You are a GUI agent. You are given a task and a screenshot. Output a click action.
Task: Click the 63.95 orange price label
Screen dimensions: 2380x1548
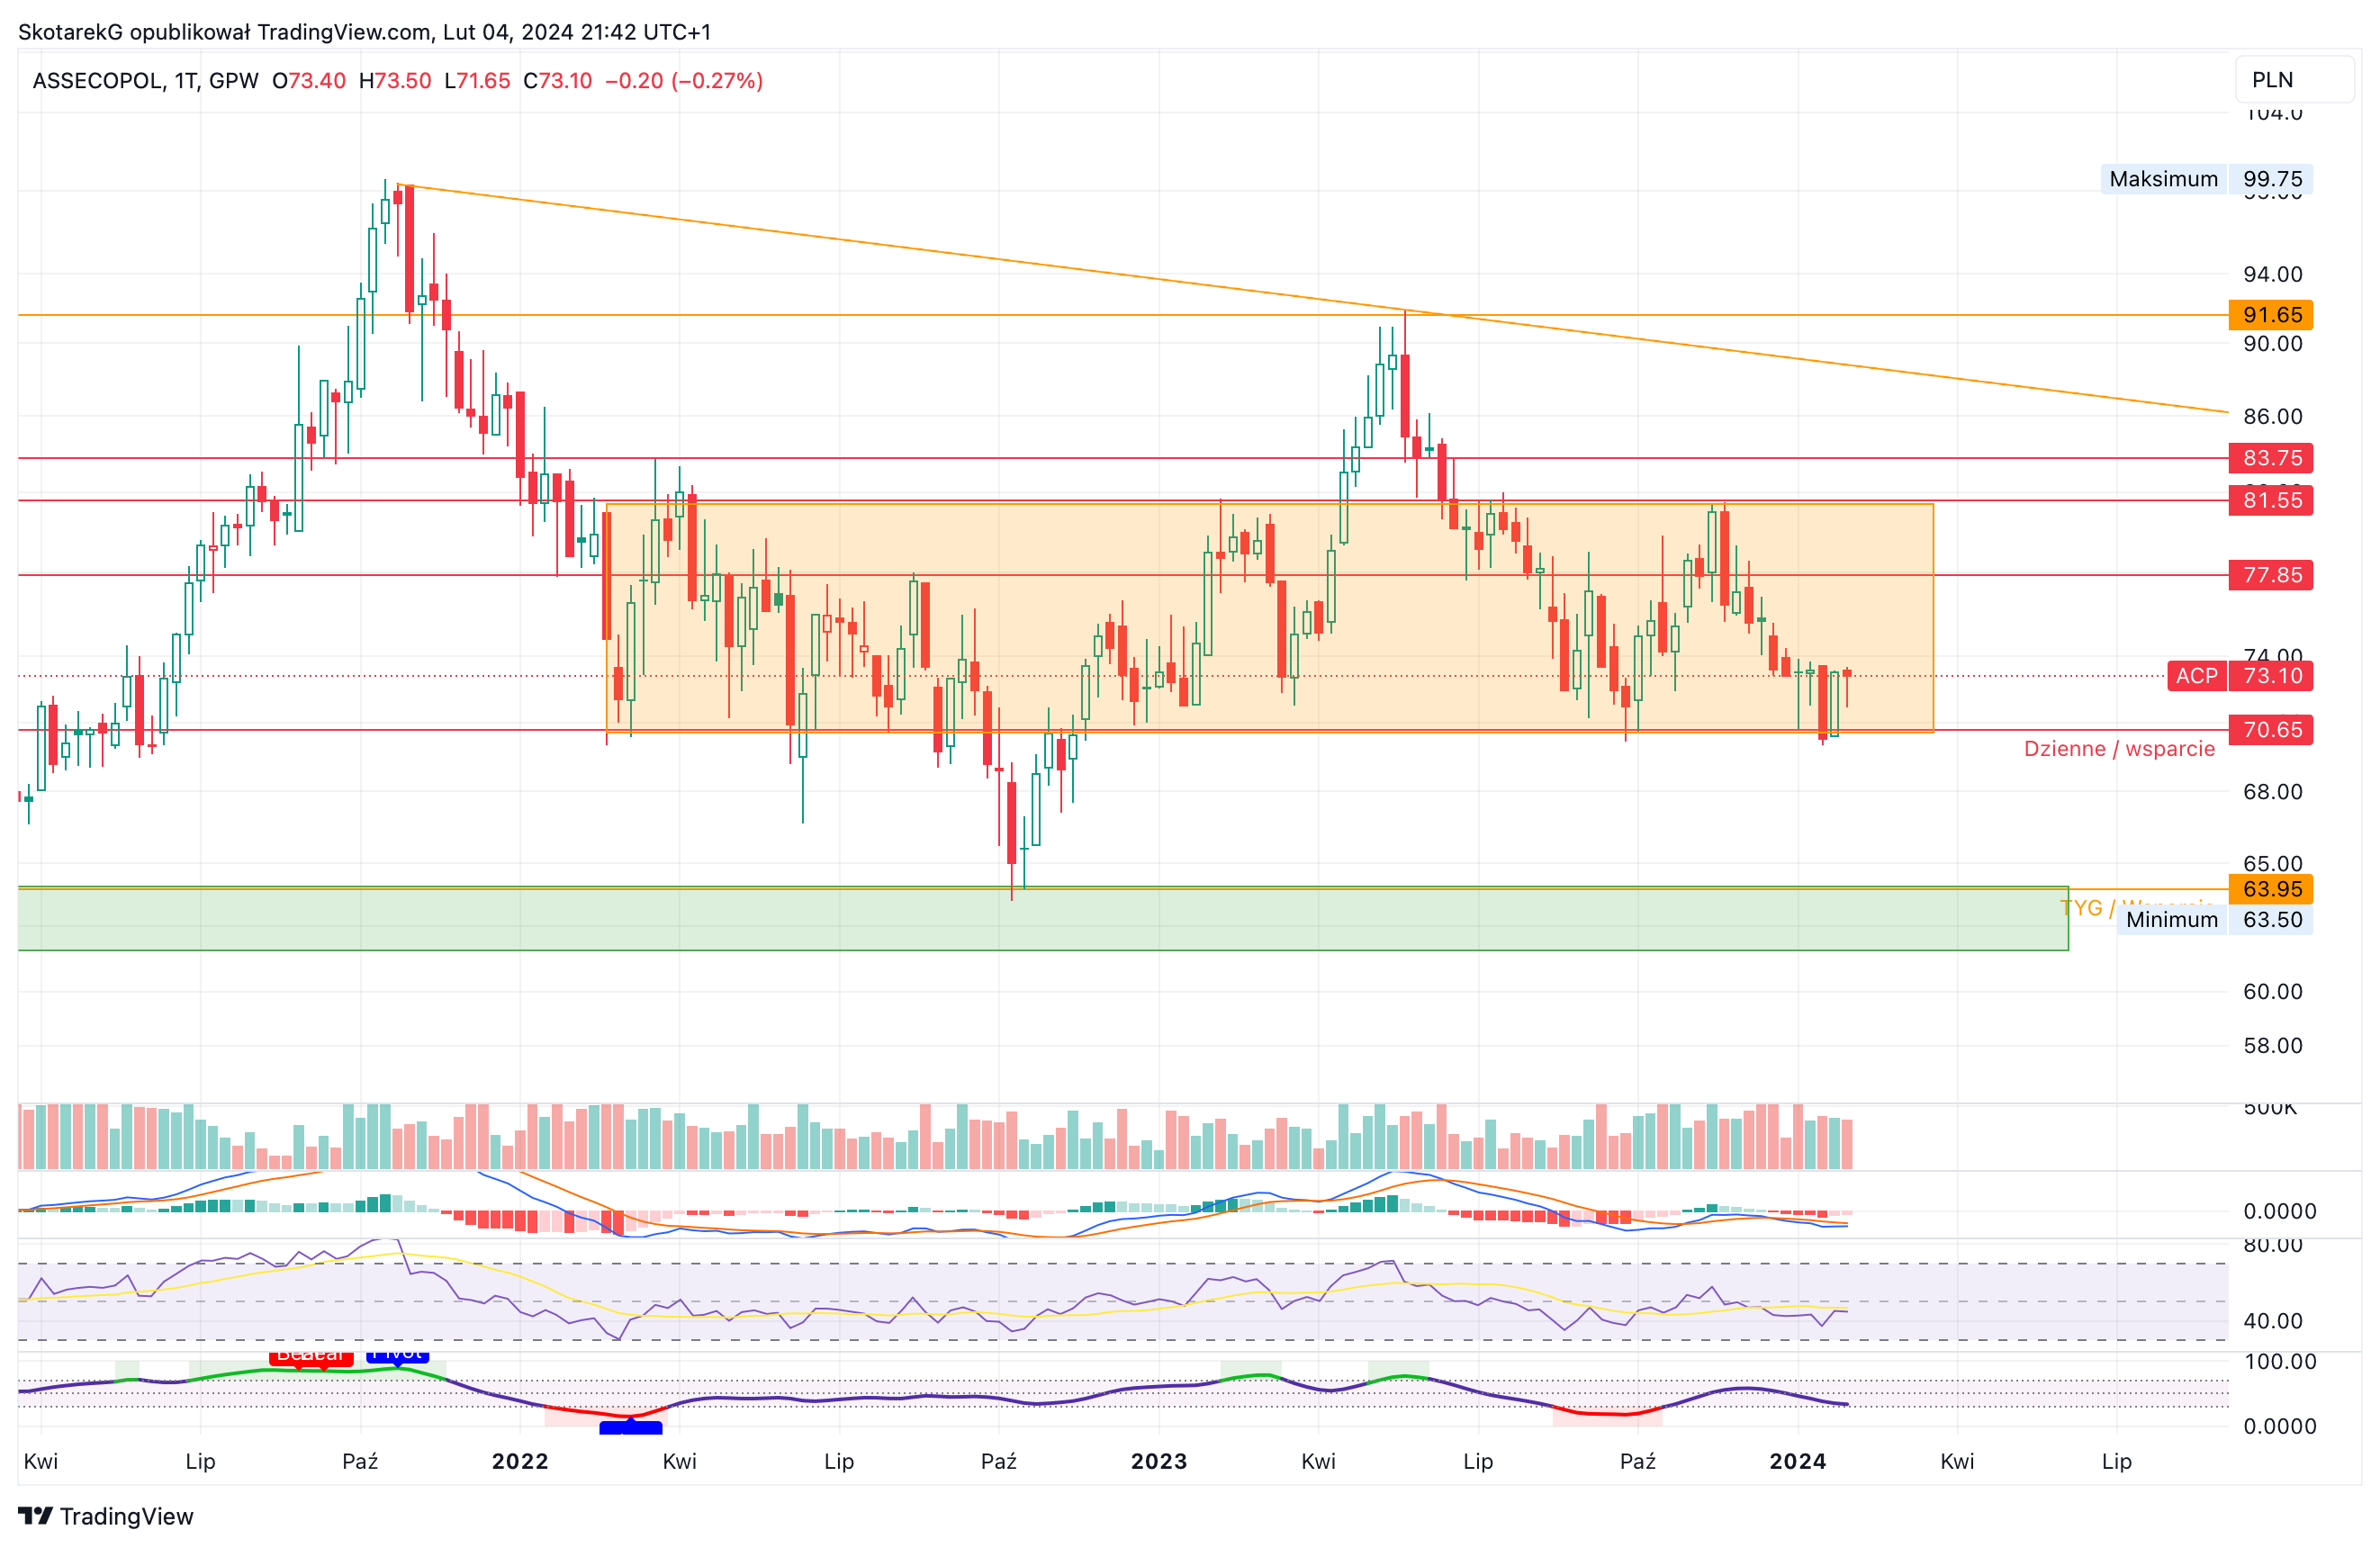click(x=2271, y=889)
